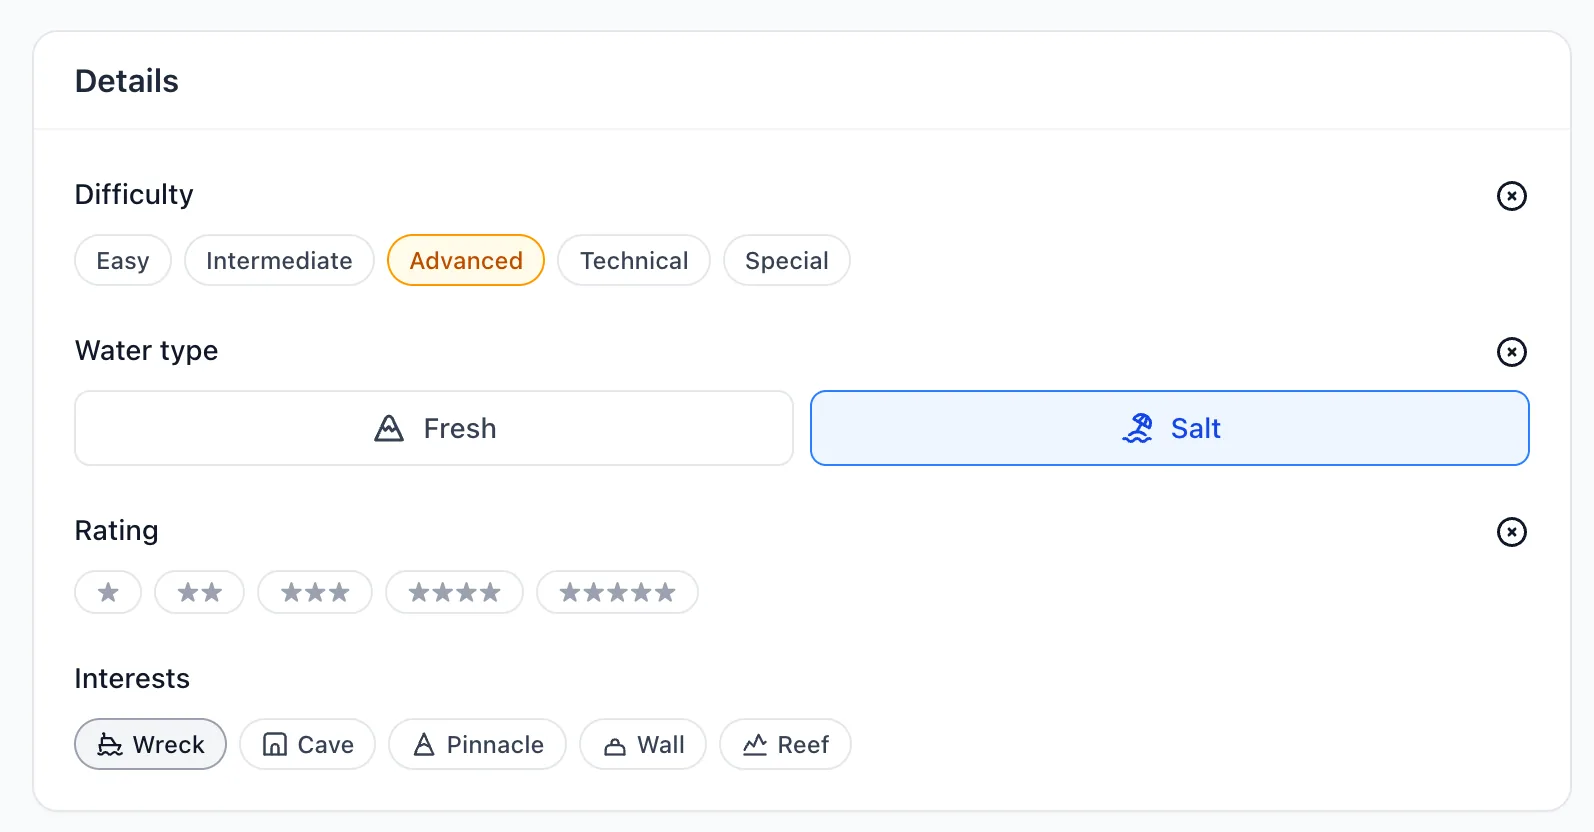This screenshot has width=1594, height=832.
Task: Choose Easy difficulty
Action: pyautogui.click(x=123, y=260)
